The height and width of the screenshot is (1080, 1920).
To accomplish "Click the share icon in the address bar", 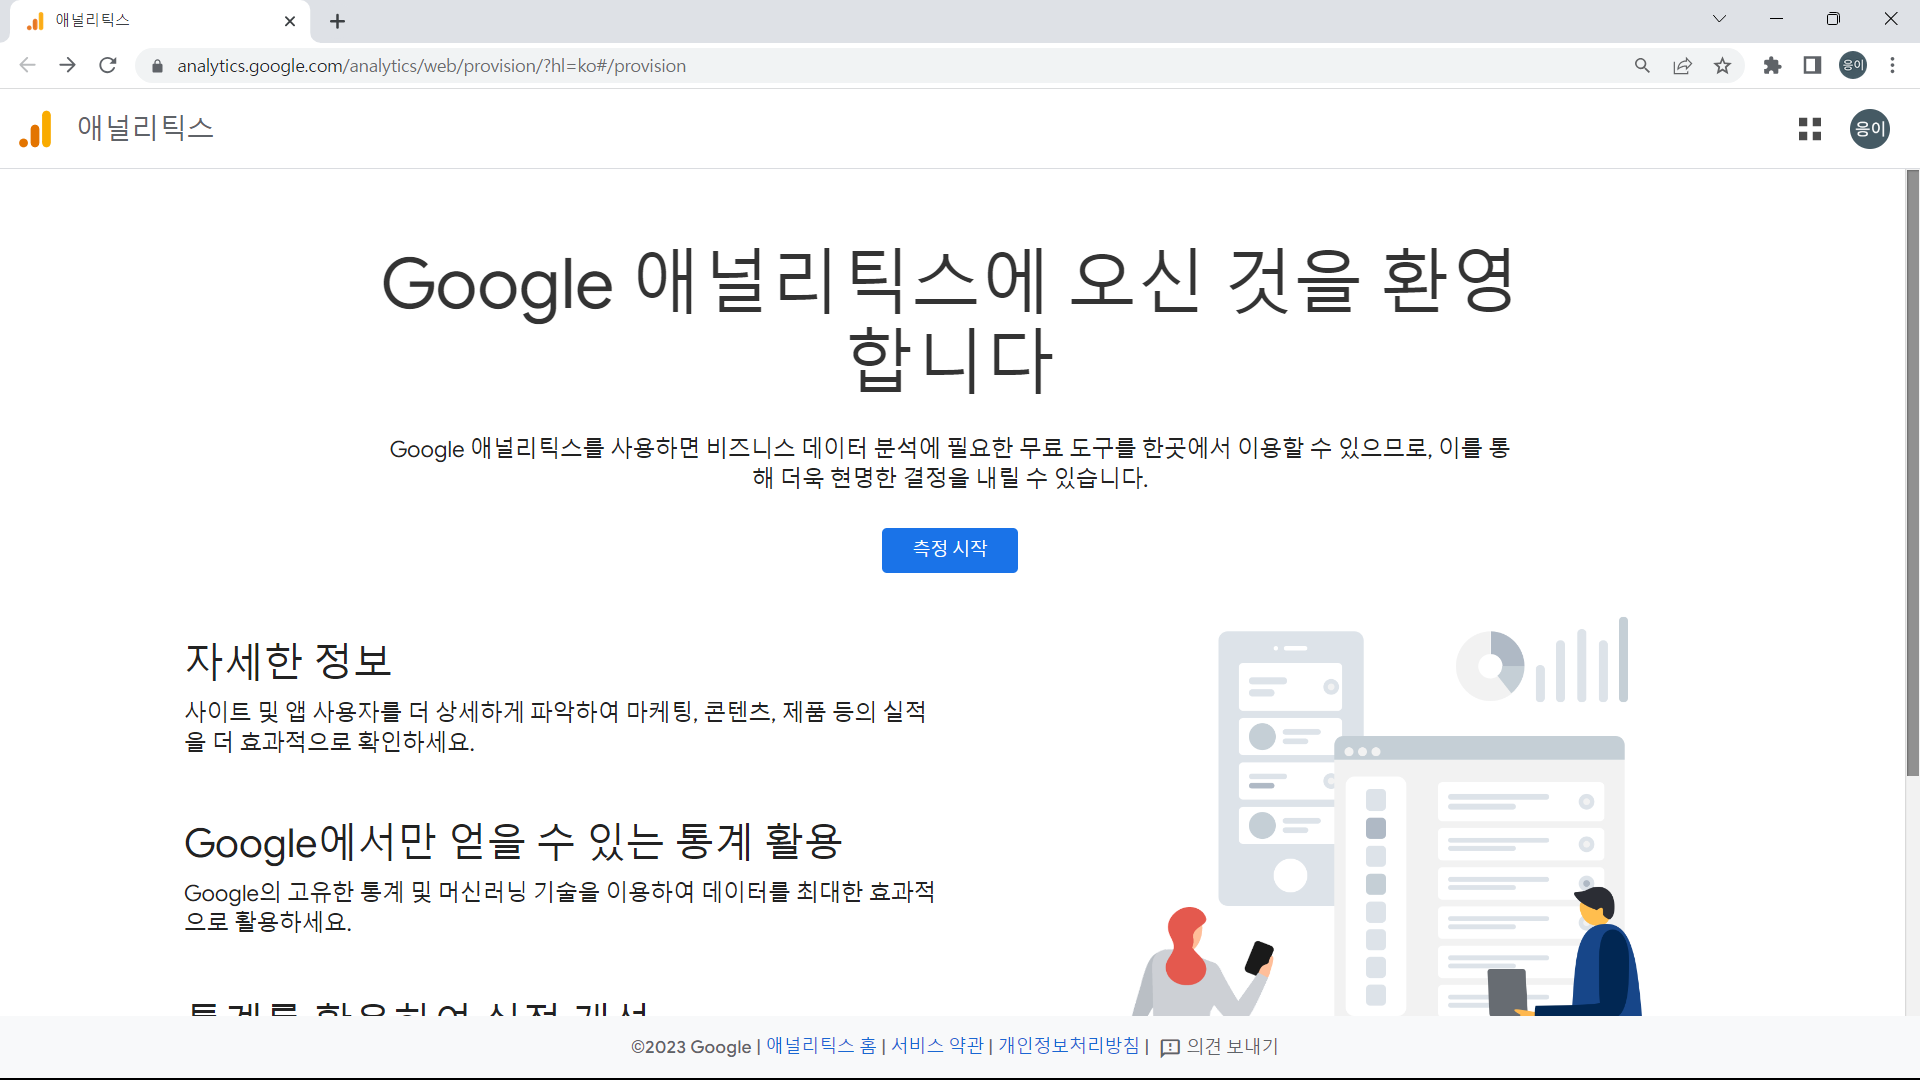I will 1682,65.
